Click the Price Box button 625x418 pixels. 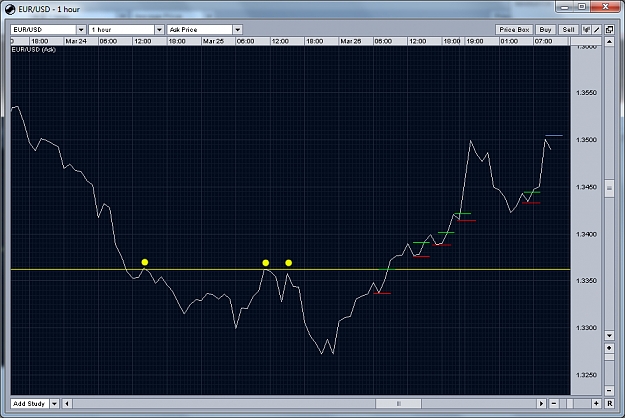click(x=514, y=29)
